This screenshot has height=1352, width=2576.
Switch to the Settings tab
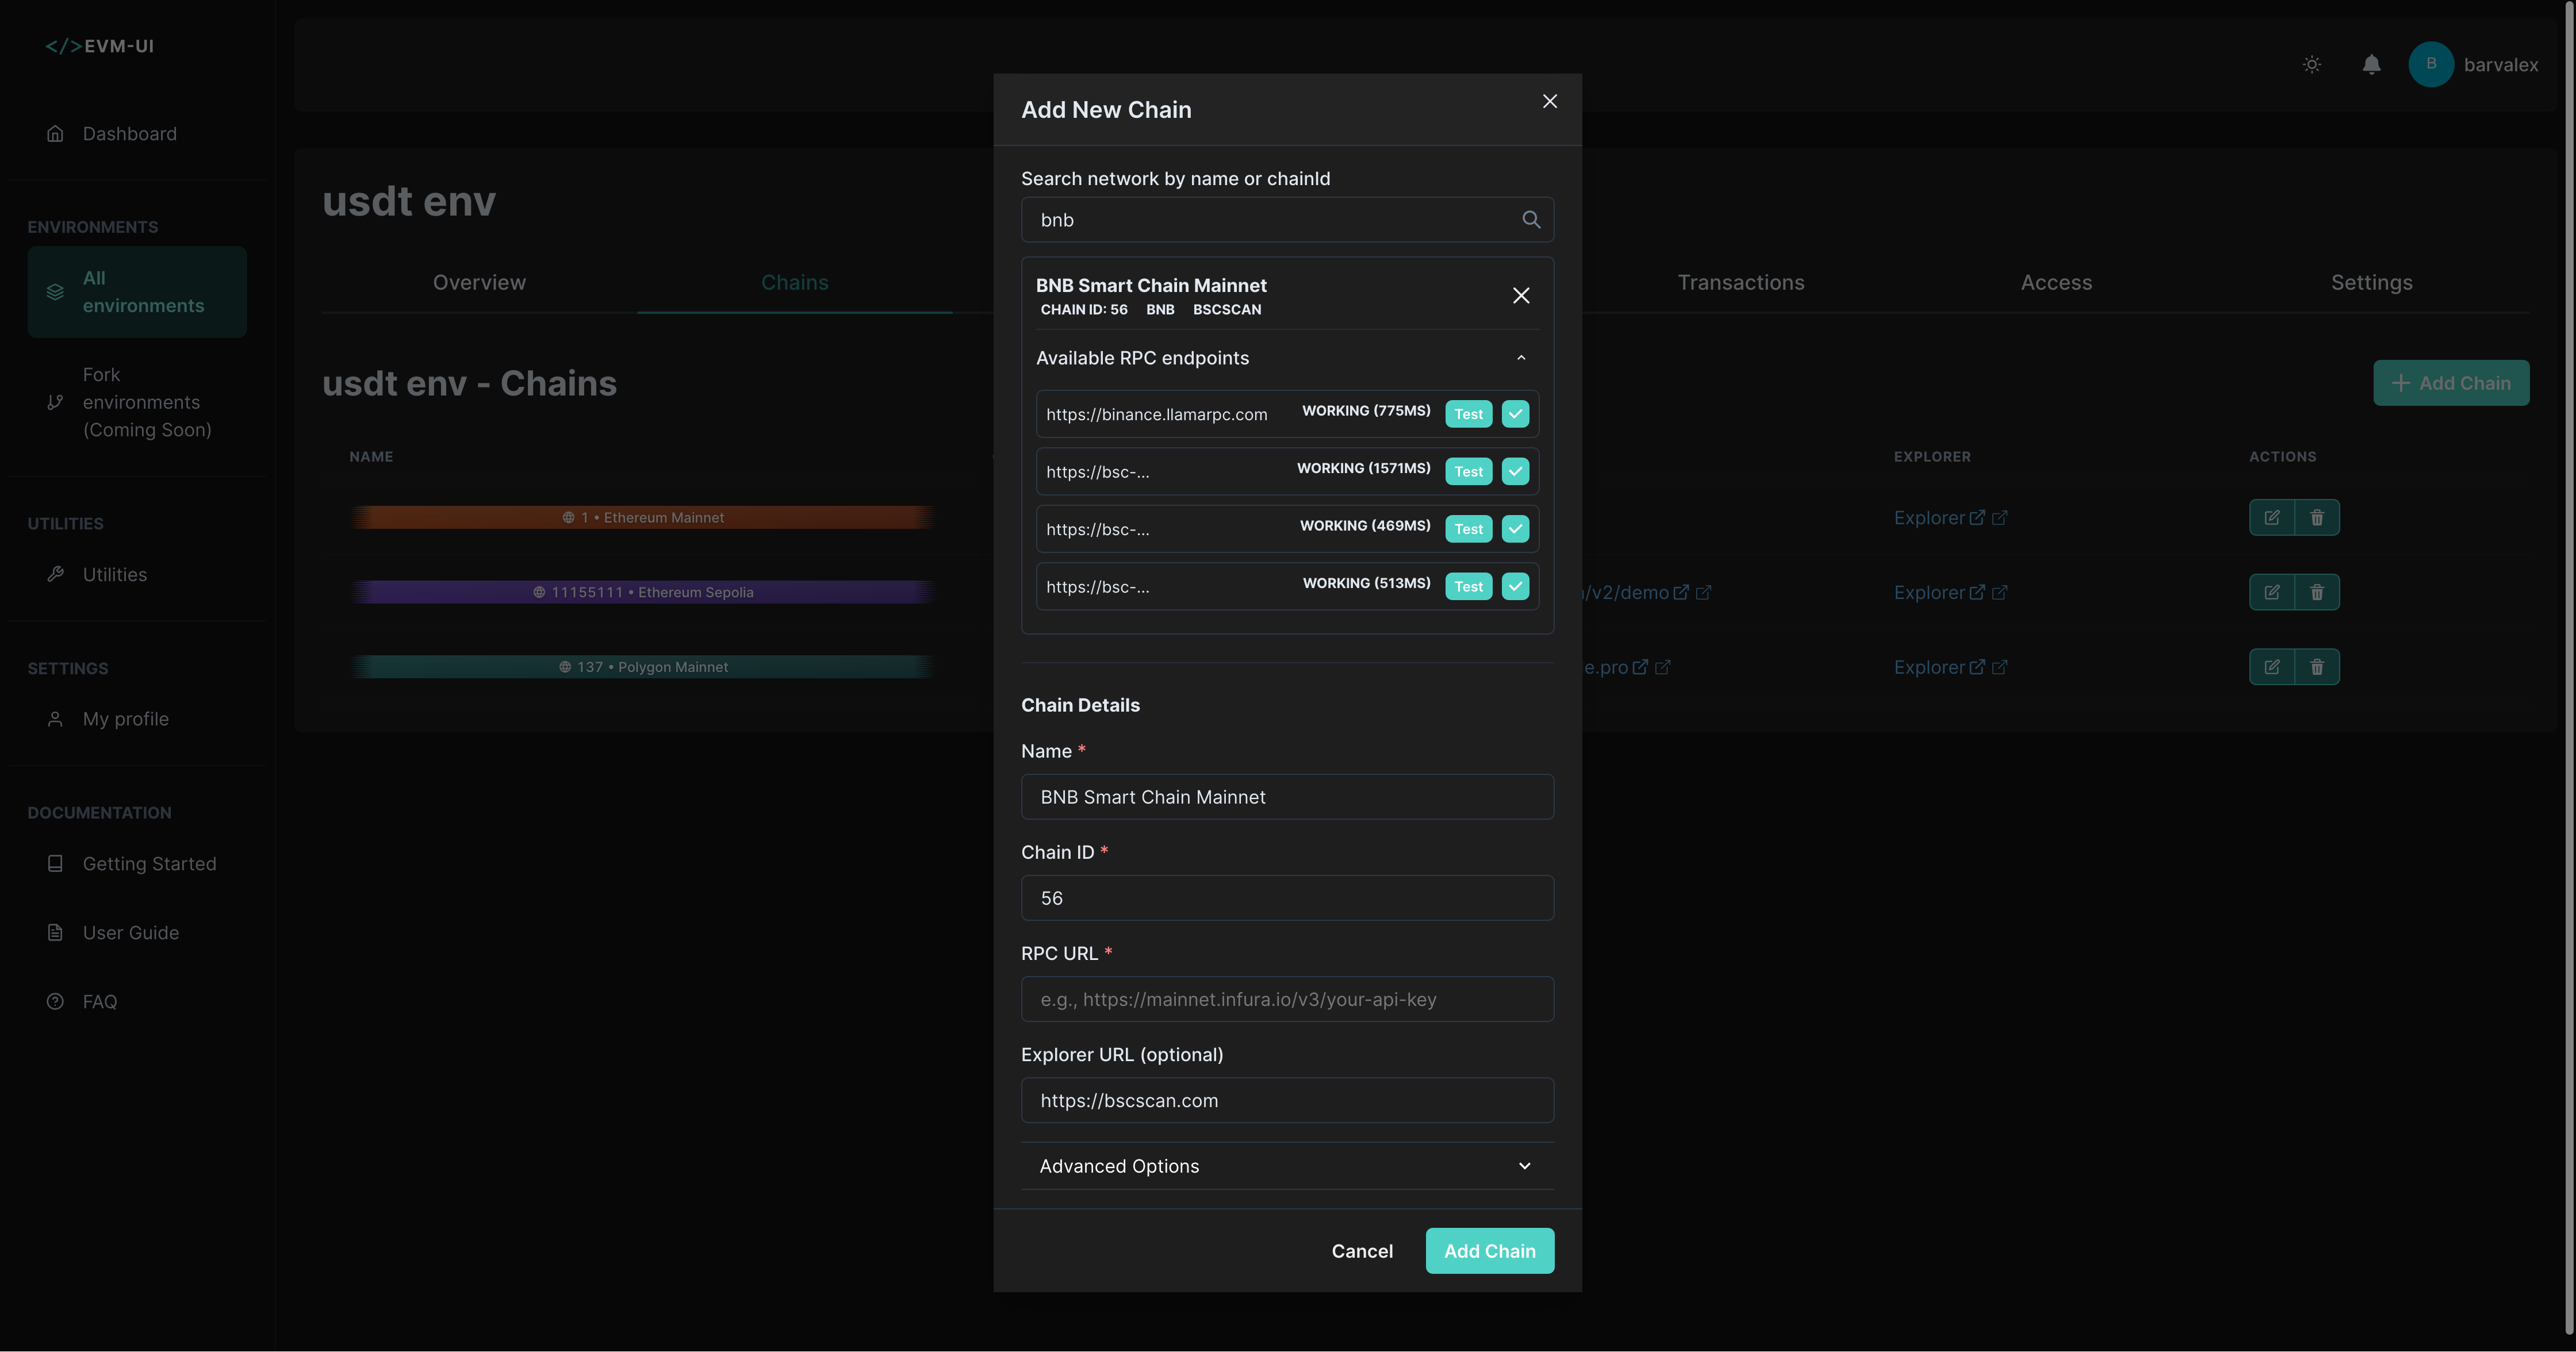2371,283
